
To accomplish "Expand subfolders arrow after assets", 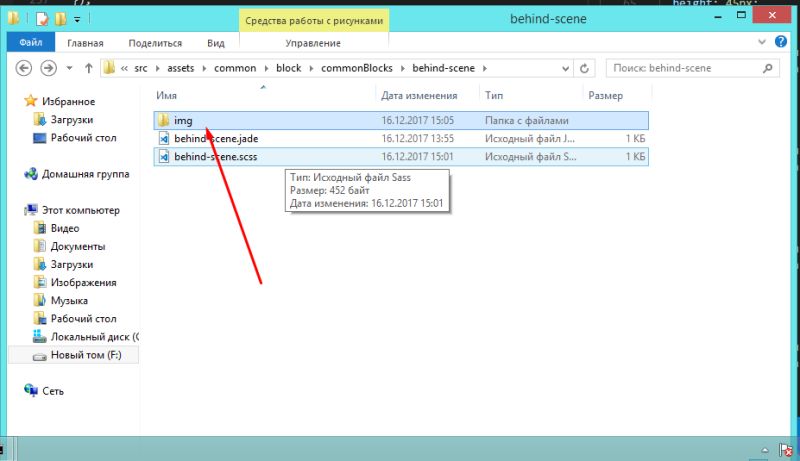I will (x=204, y=68).
